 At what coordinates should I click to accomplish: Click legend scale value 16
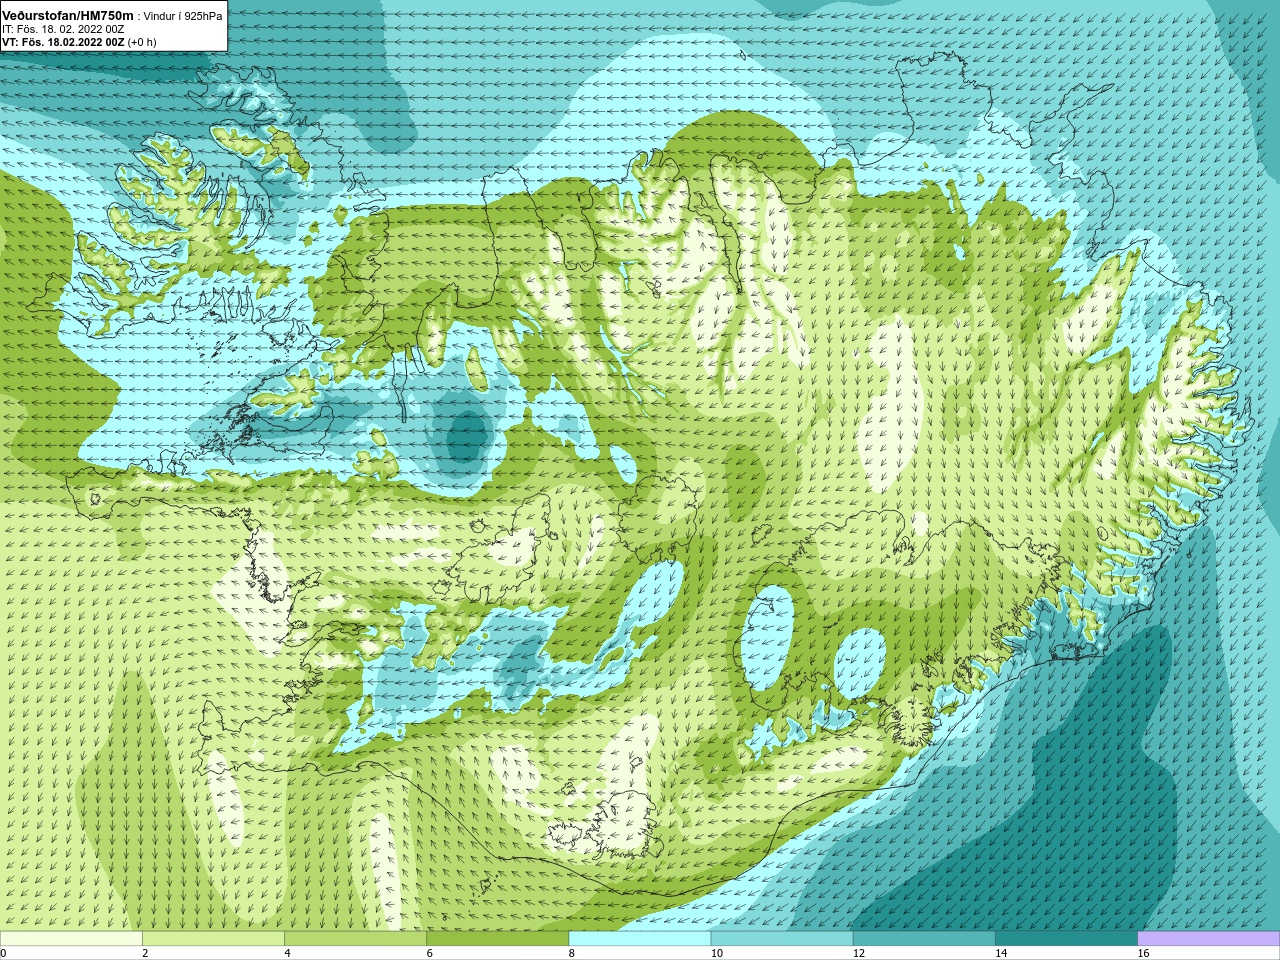click(1143, 953)
